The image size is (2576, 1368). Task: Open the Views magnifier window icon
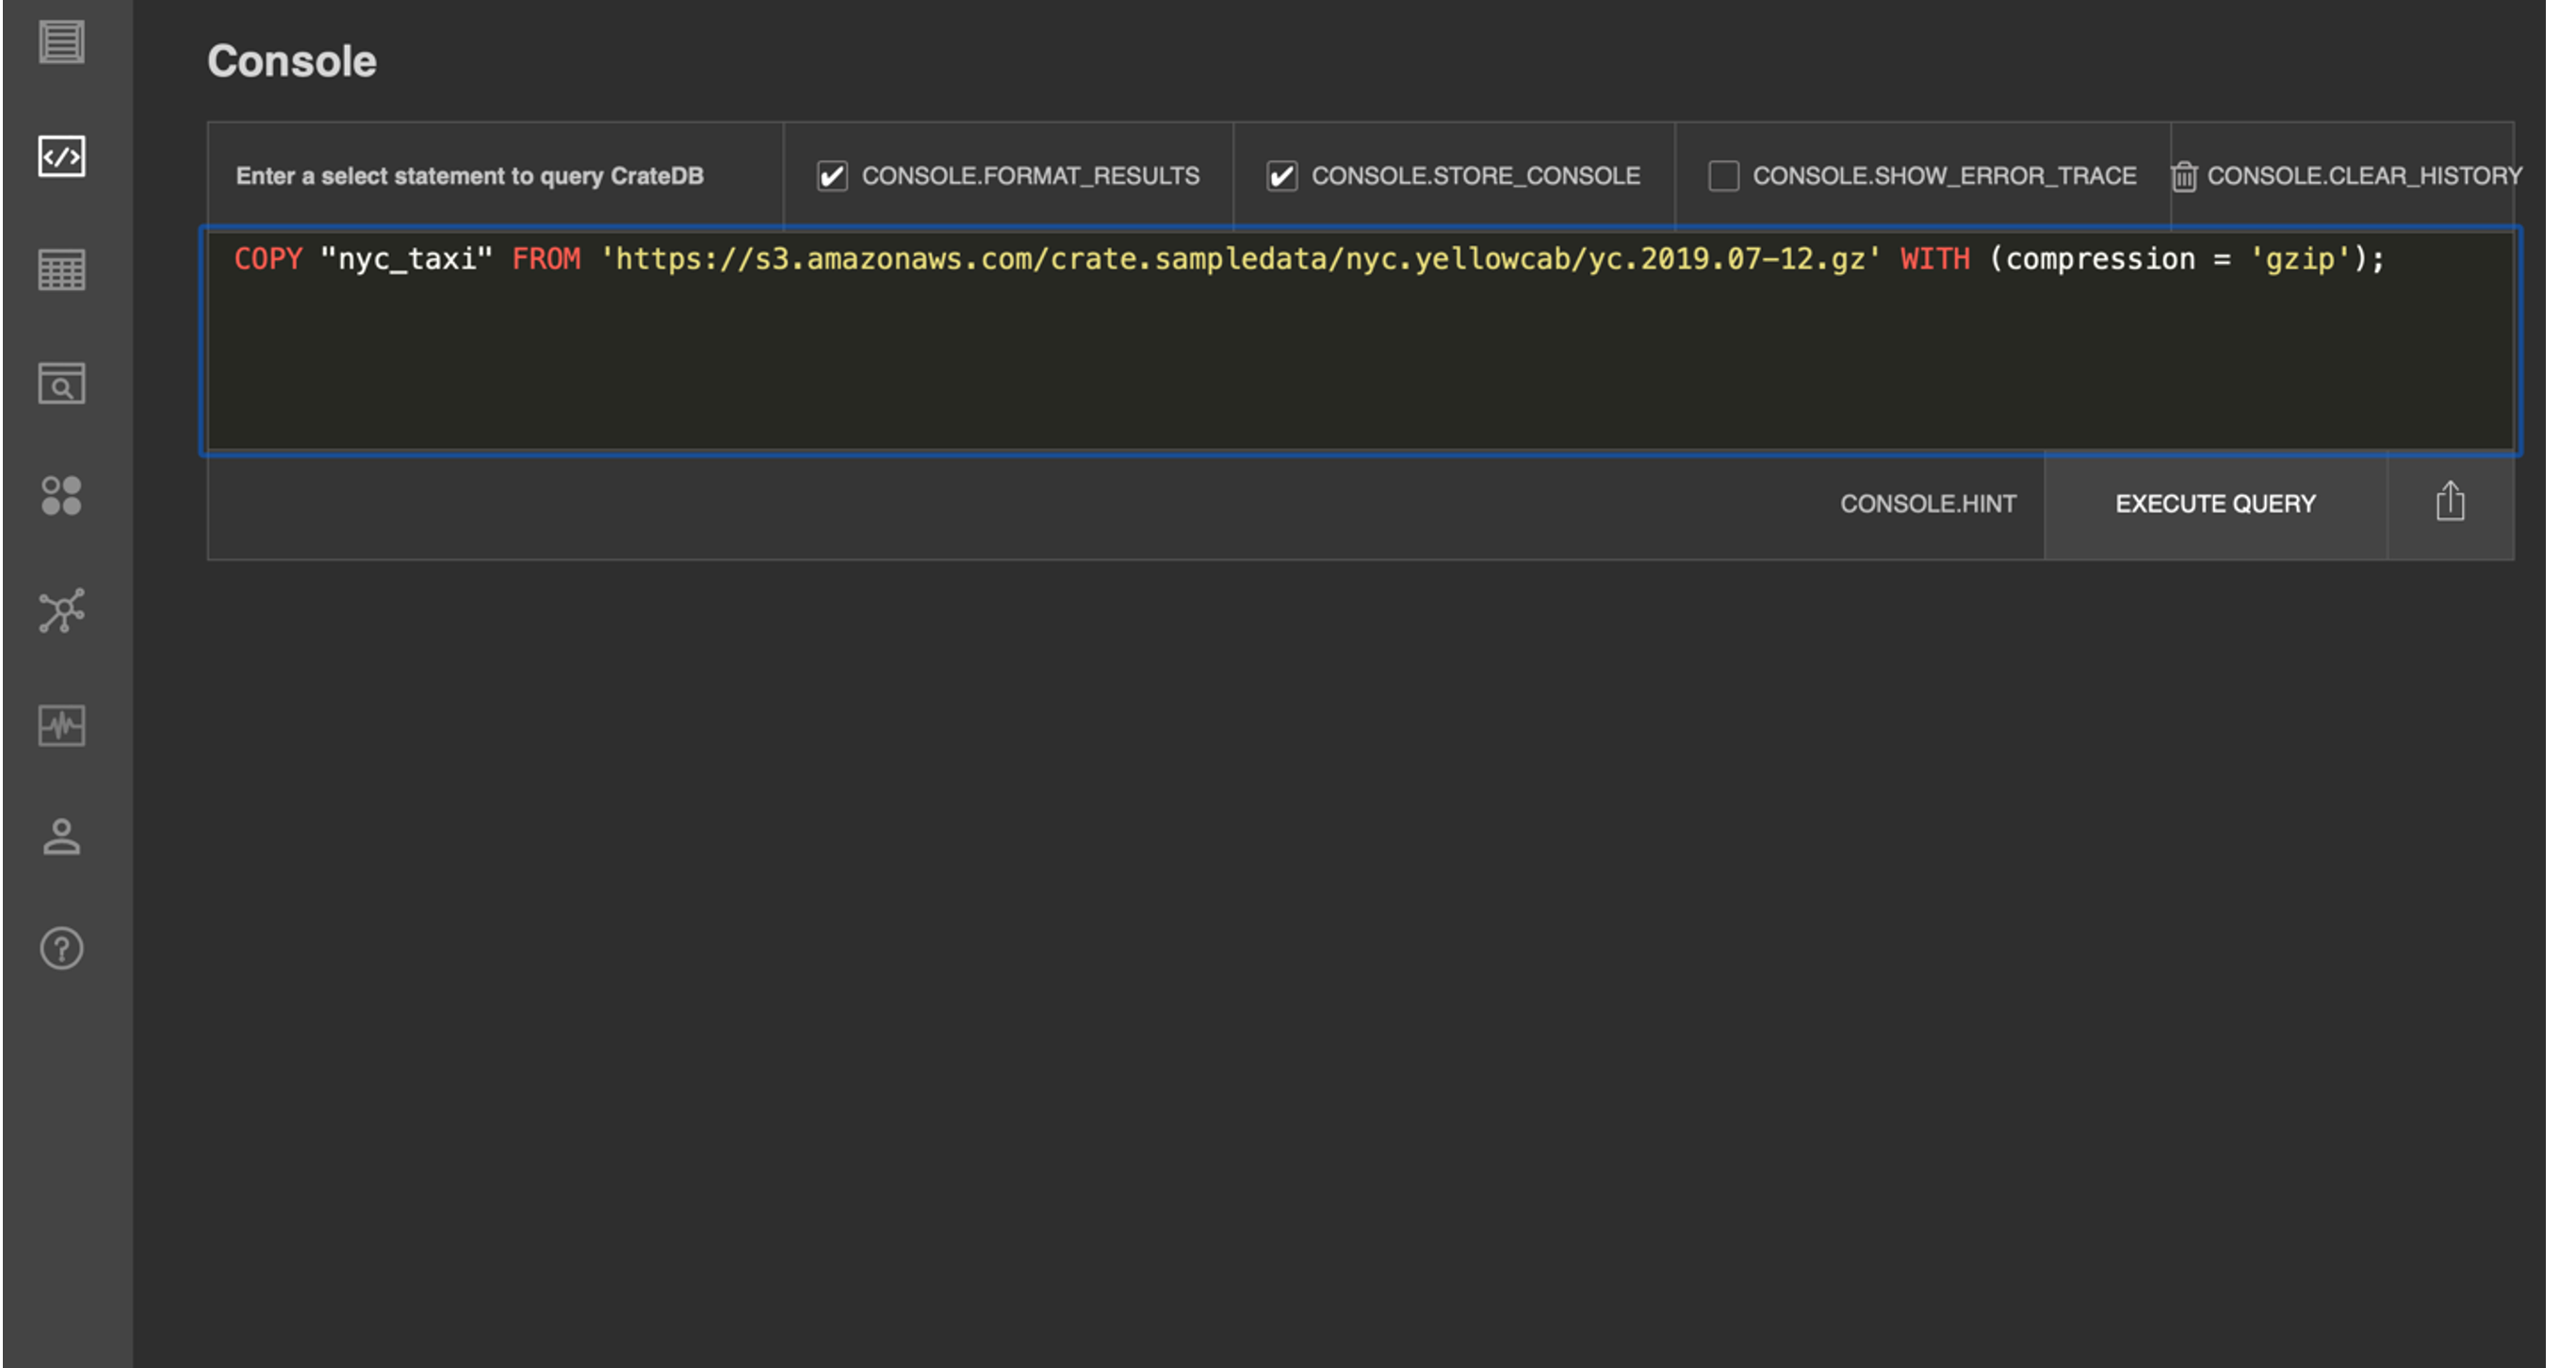[62, 384]
